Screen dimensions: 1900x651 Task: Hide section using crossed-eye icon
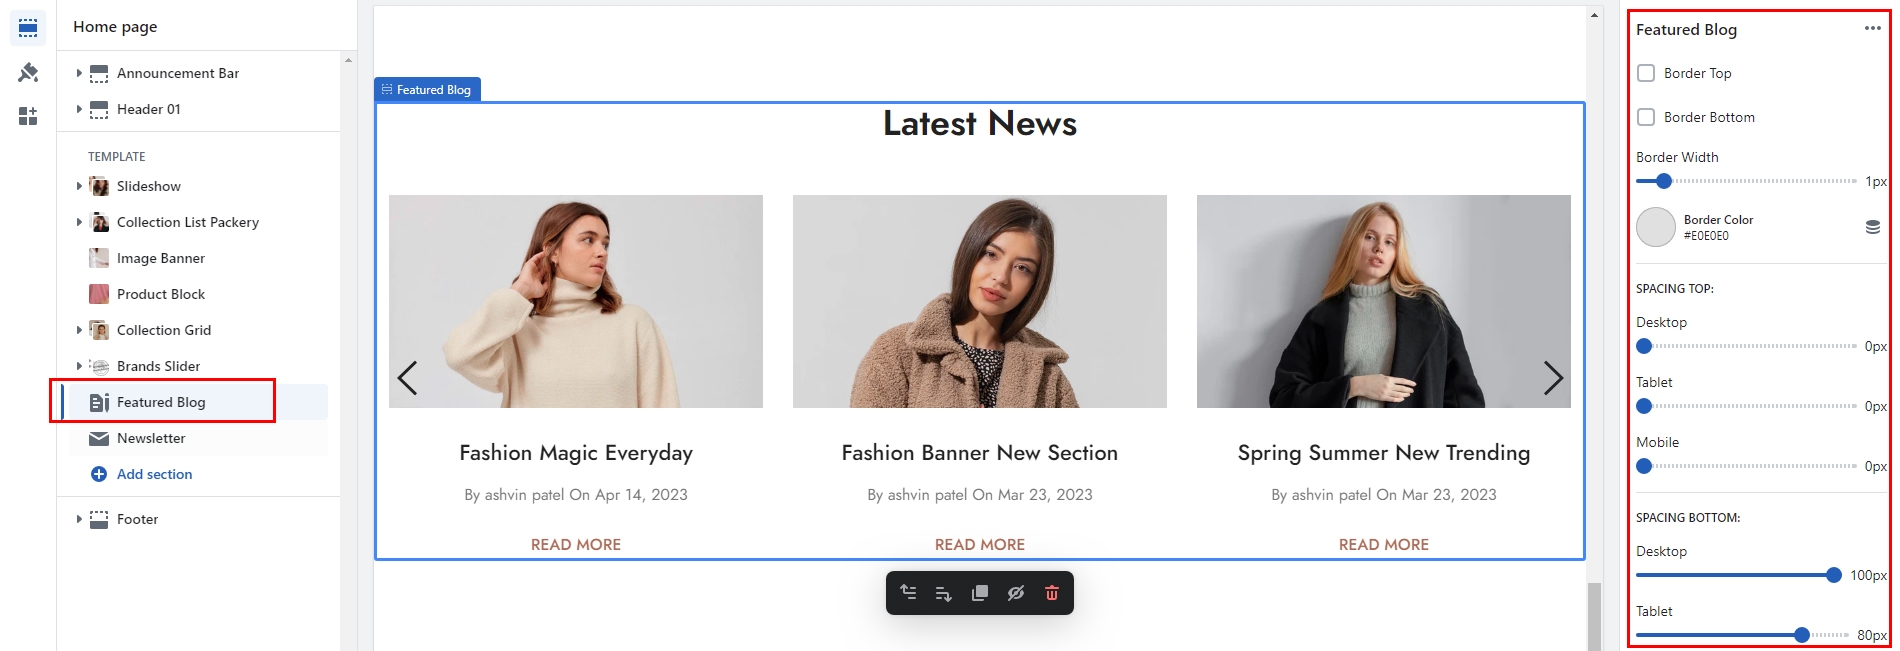(x=1016, y=593)
